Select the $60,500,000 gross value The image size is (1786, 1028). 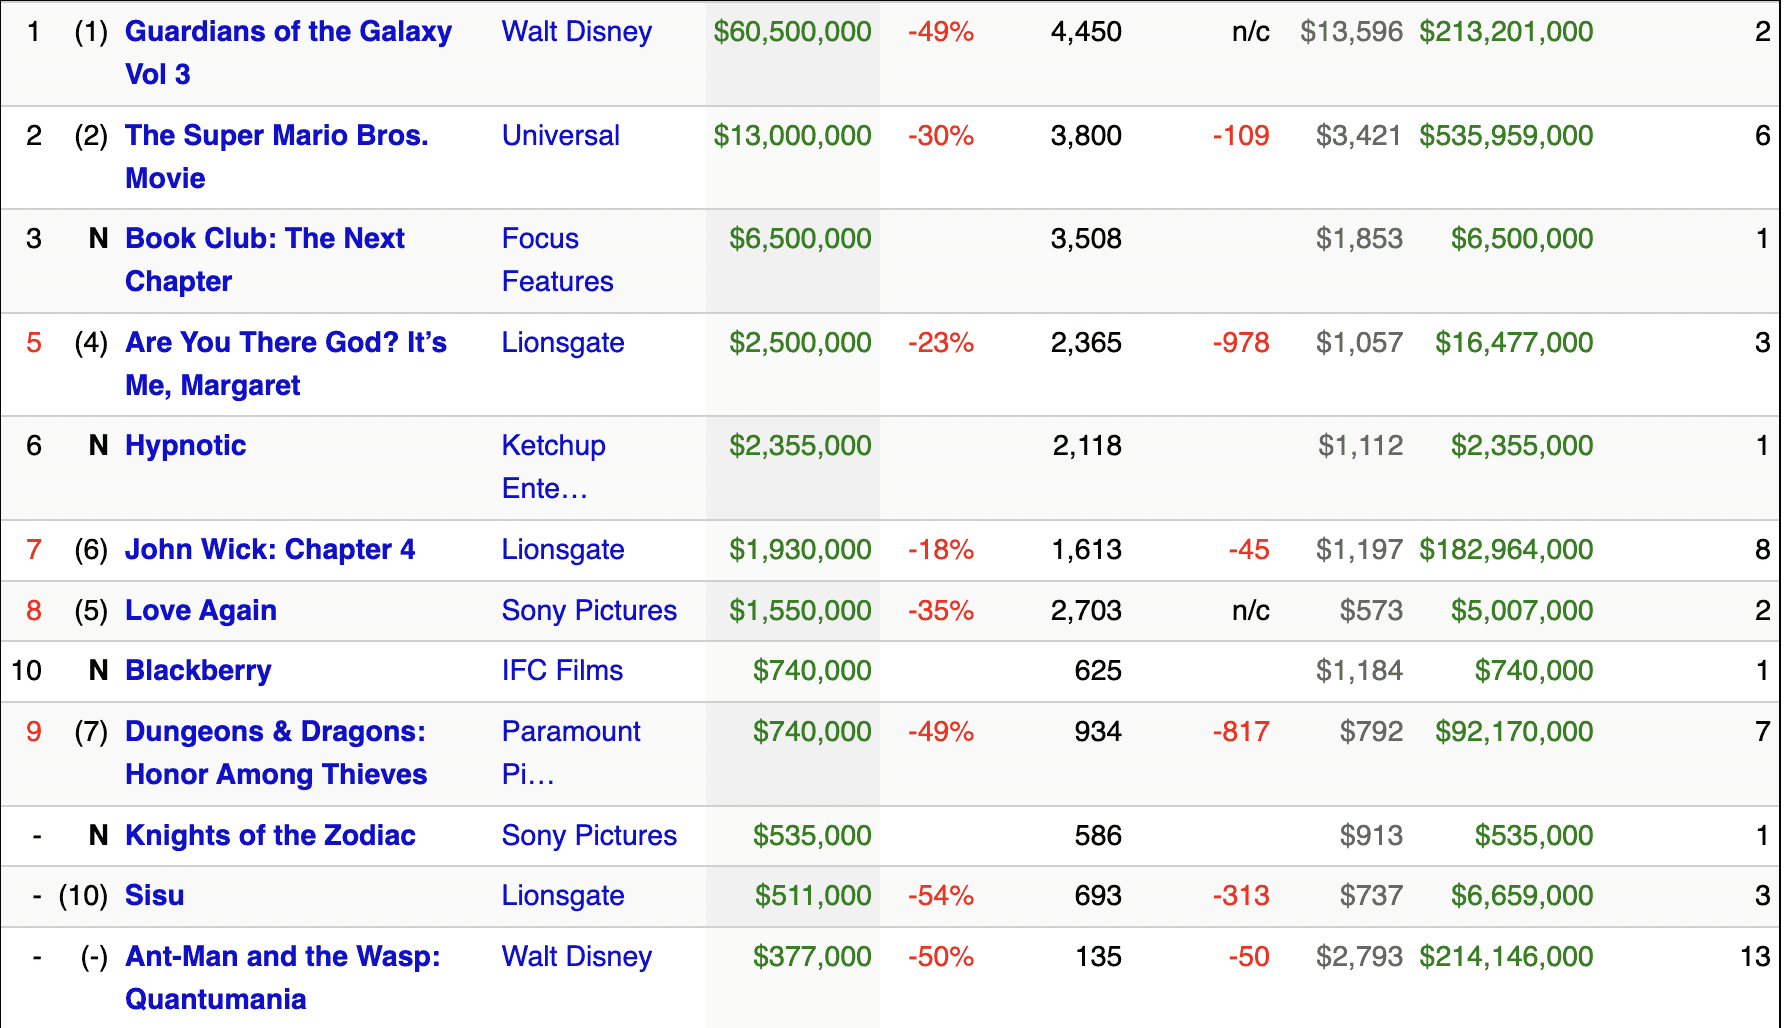[792, 32]
